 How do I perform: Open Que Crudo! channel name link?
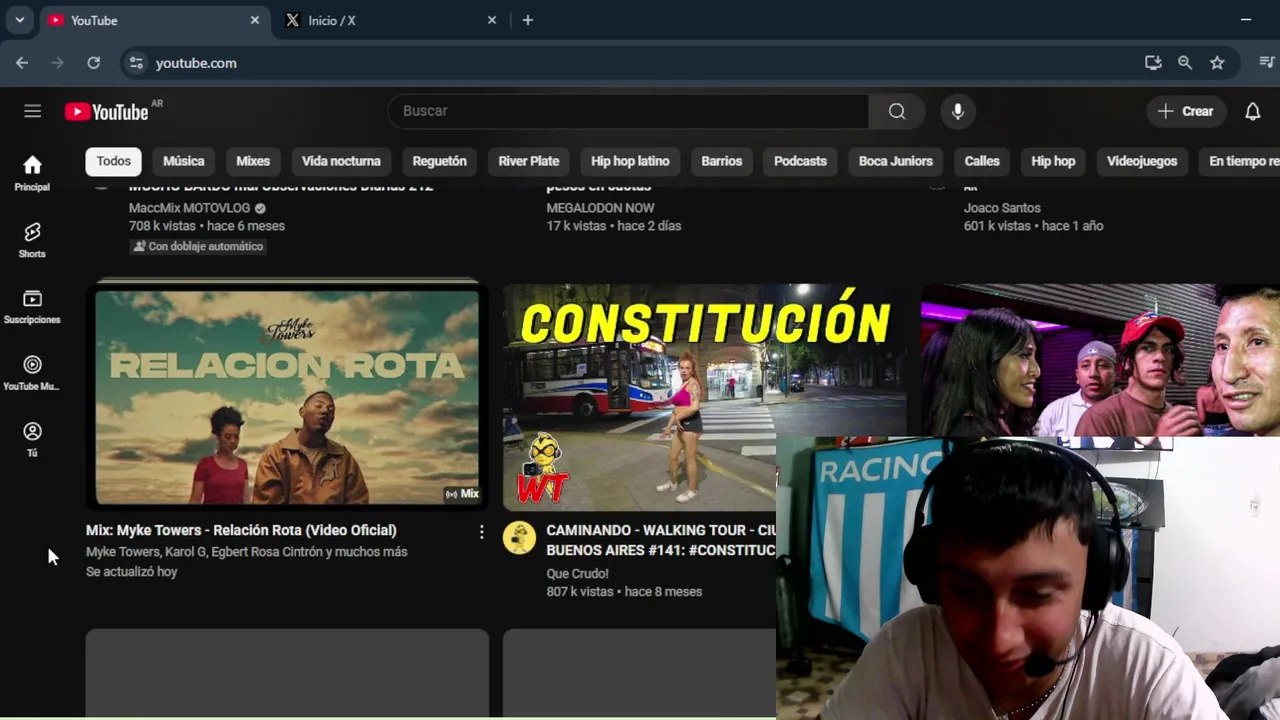[x=577, y=573]
